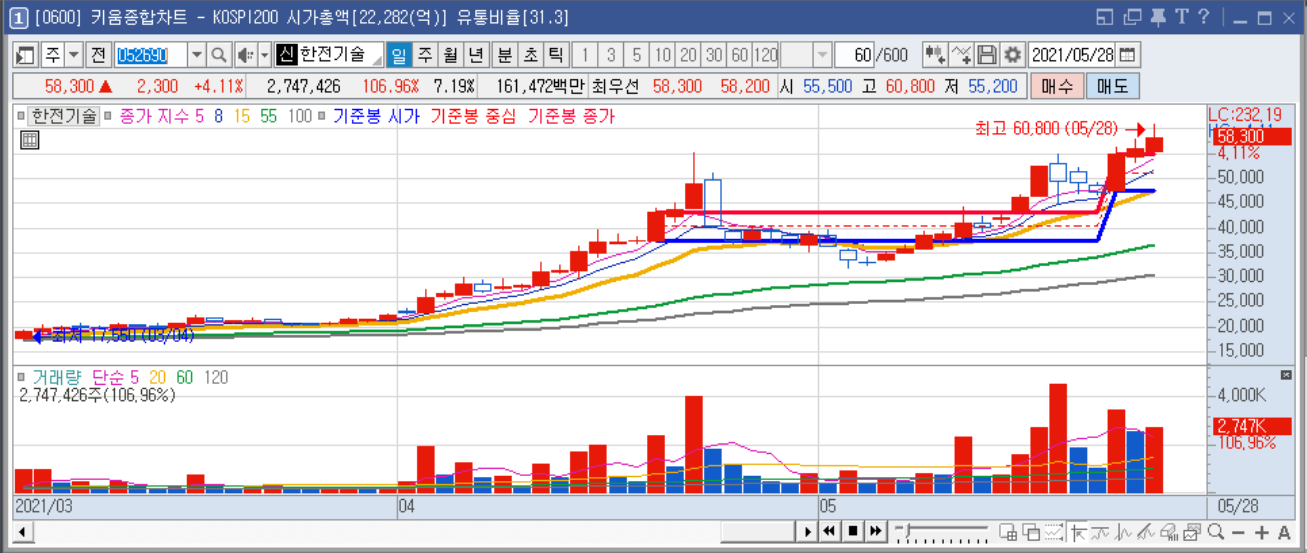Select the 20 interval button

[x=688, y=54]
